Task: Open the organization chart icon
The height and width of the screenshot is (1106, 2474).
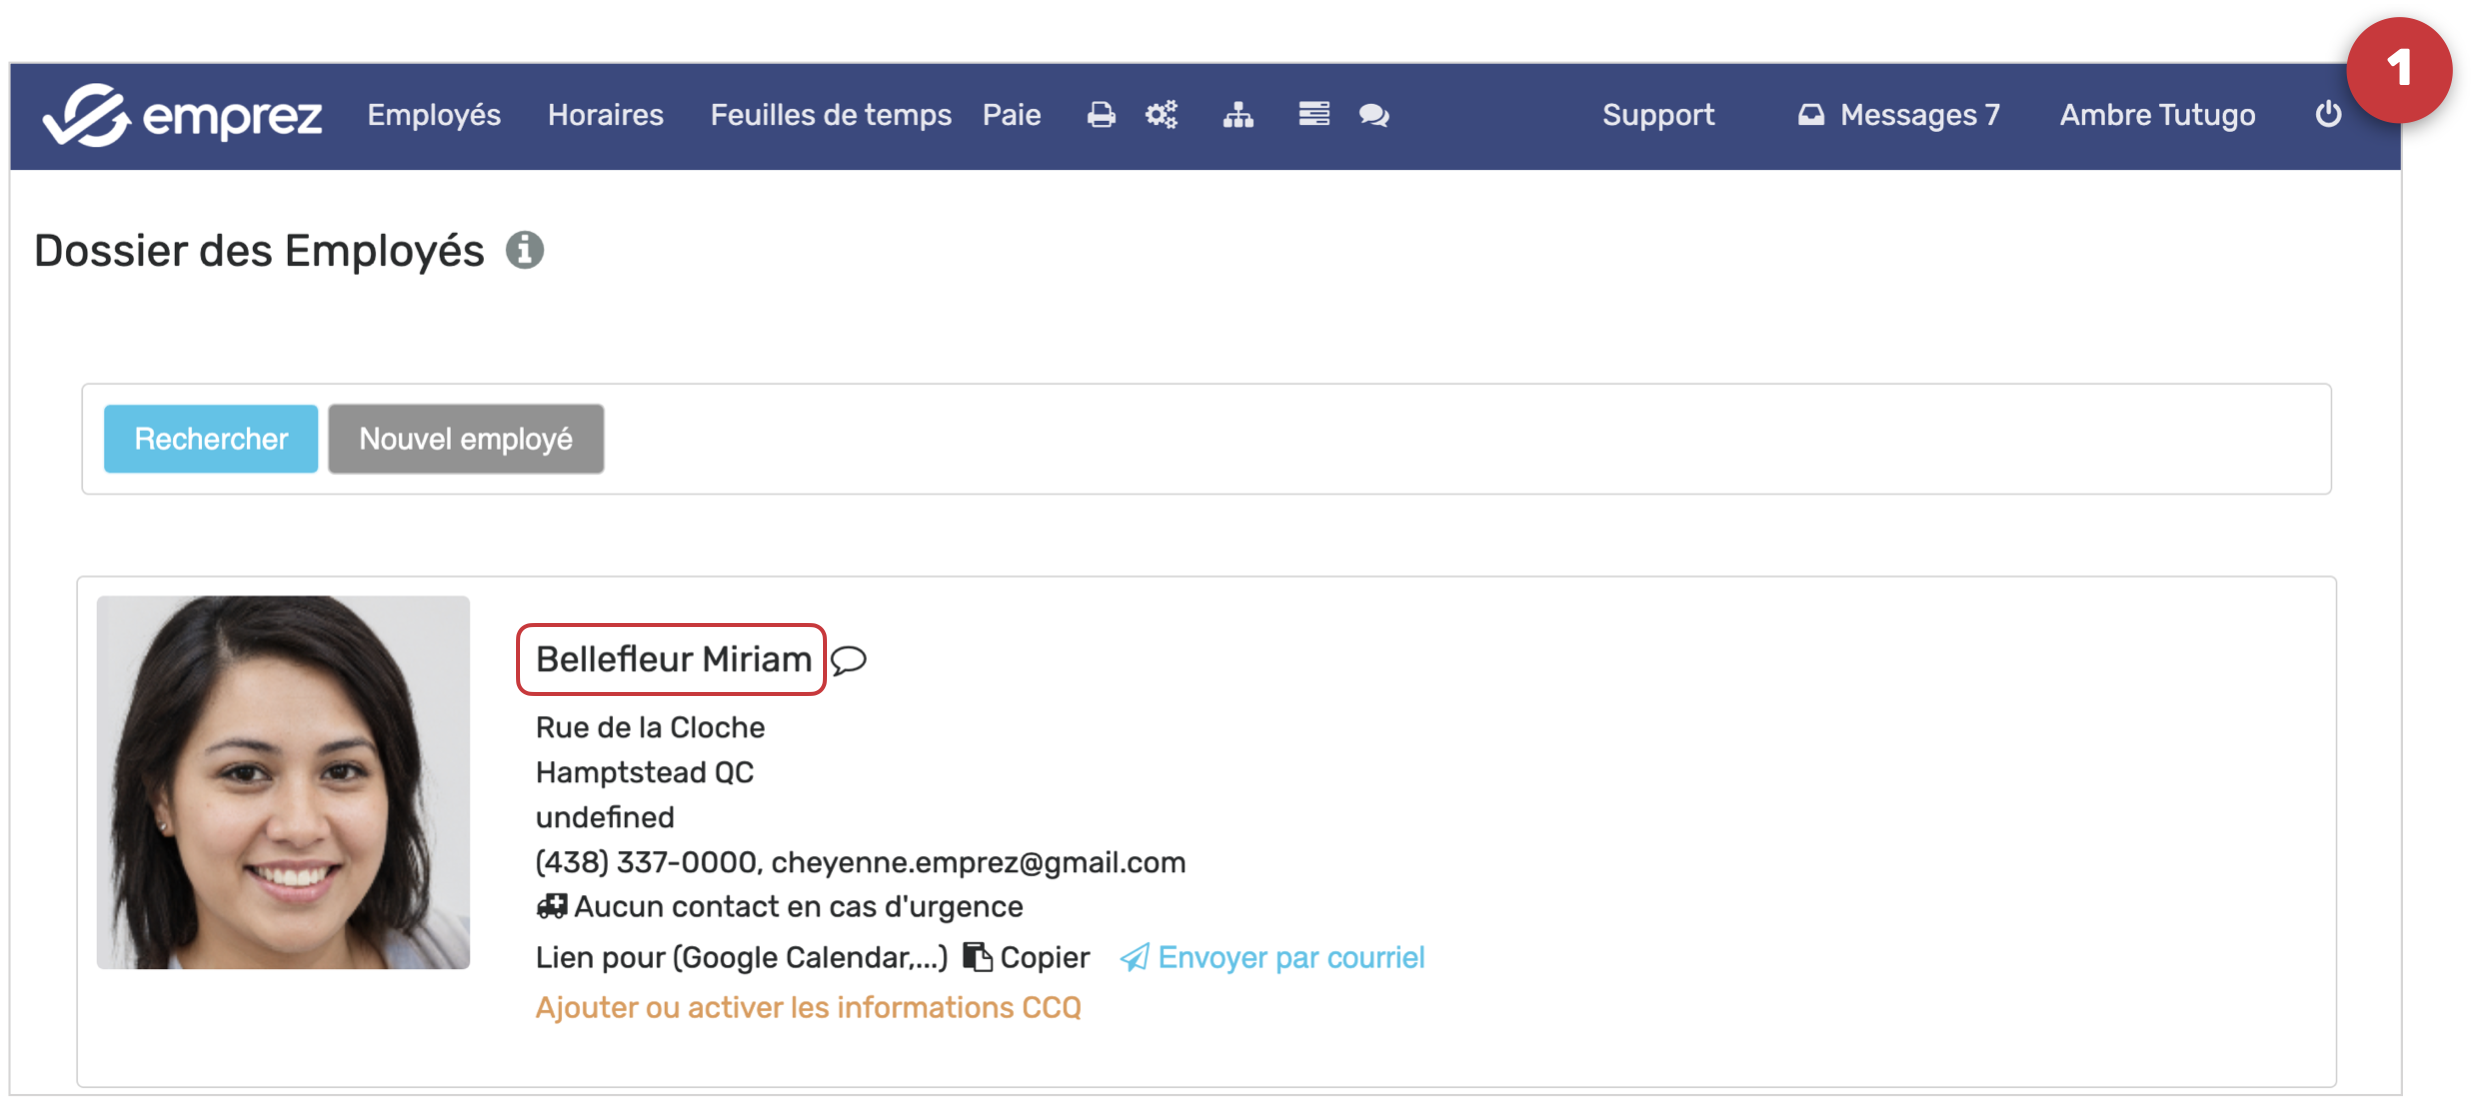Action: [1237, 115]
